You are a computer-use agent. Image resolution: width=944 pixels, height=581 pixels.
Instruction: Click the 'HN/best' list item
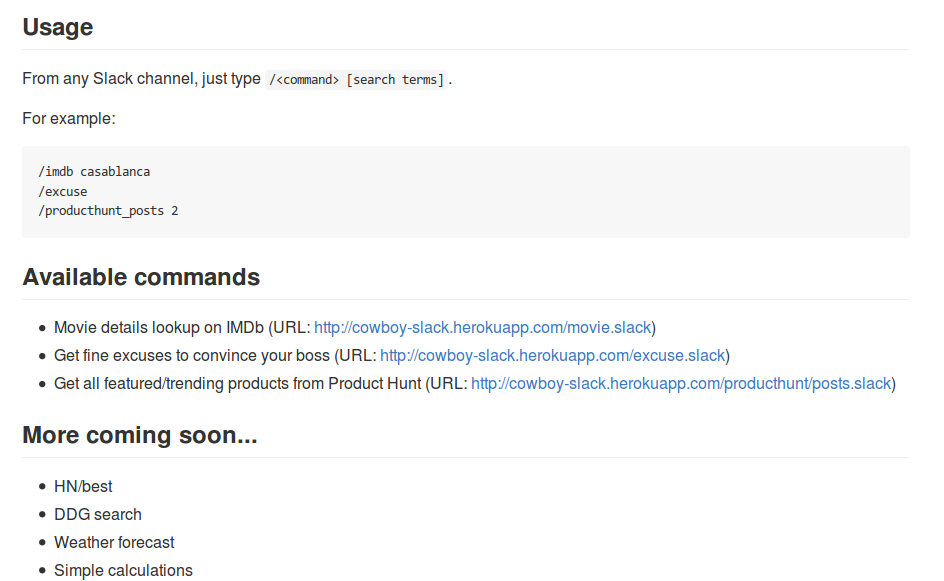[x=83, y=486]
